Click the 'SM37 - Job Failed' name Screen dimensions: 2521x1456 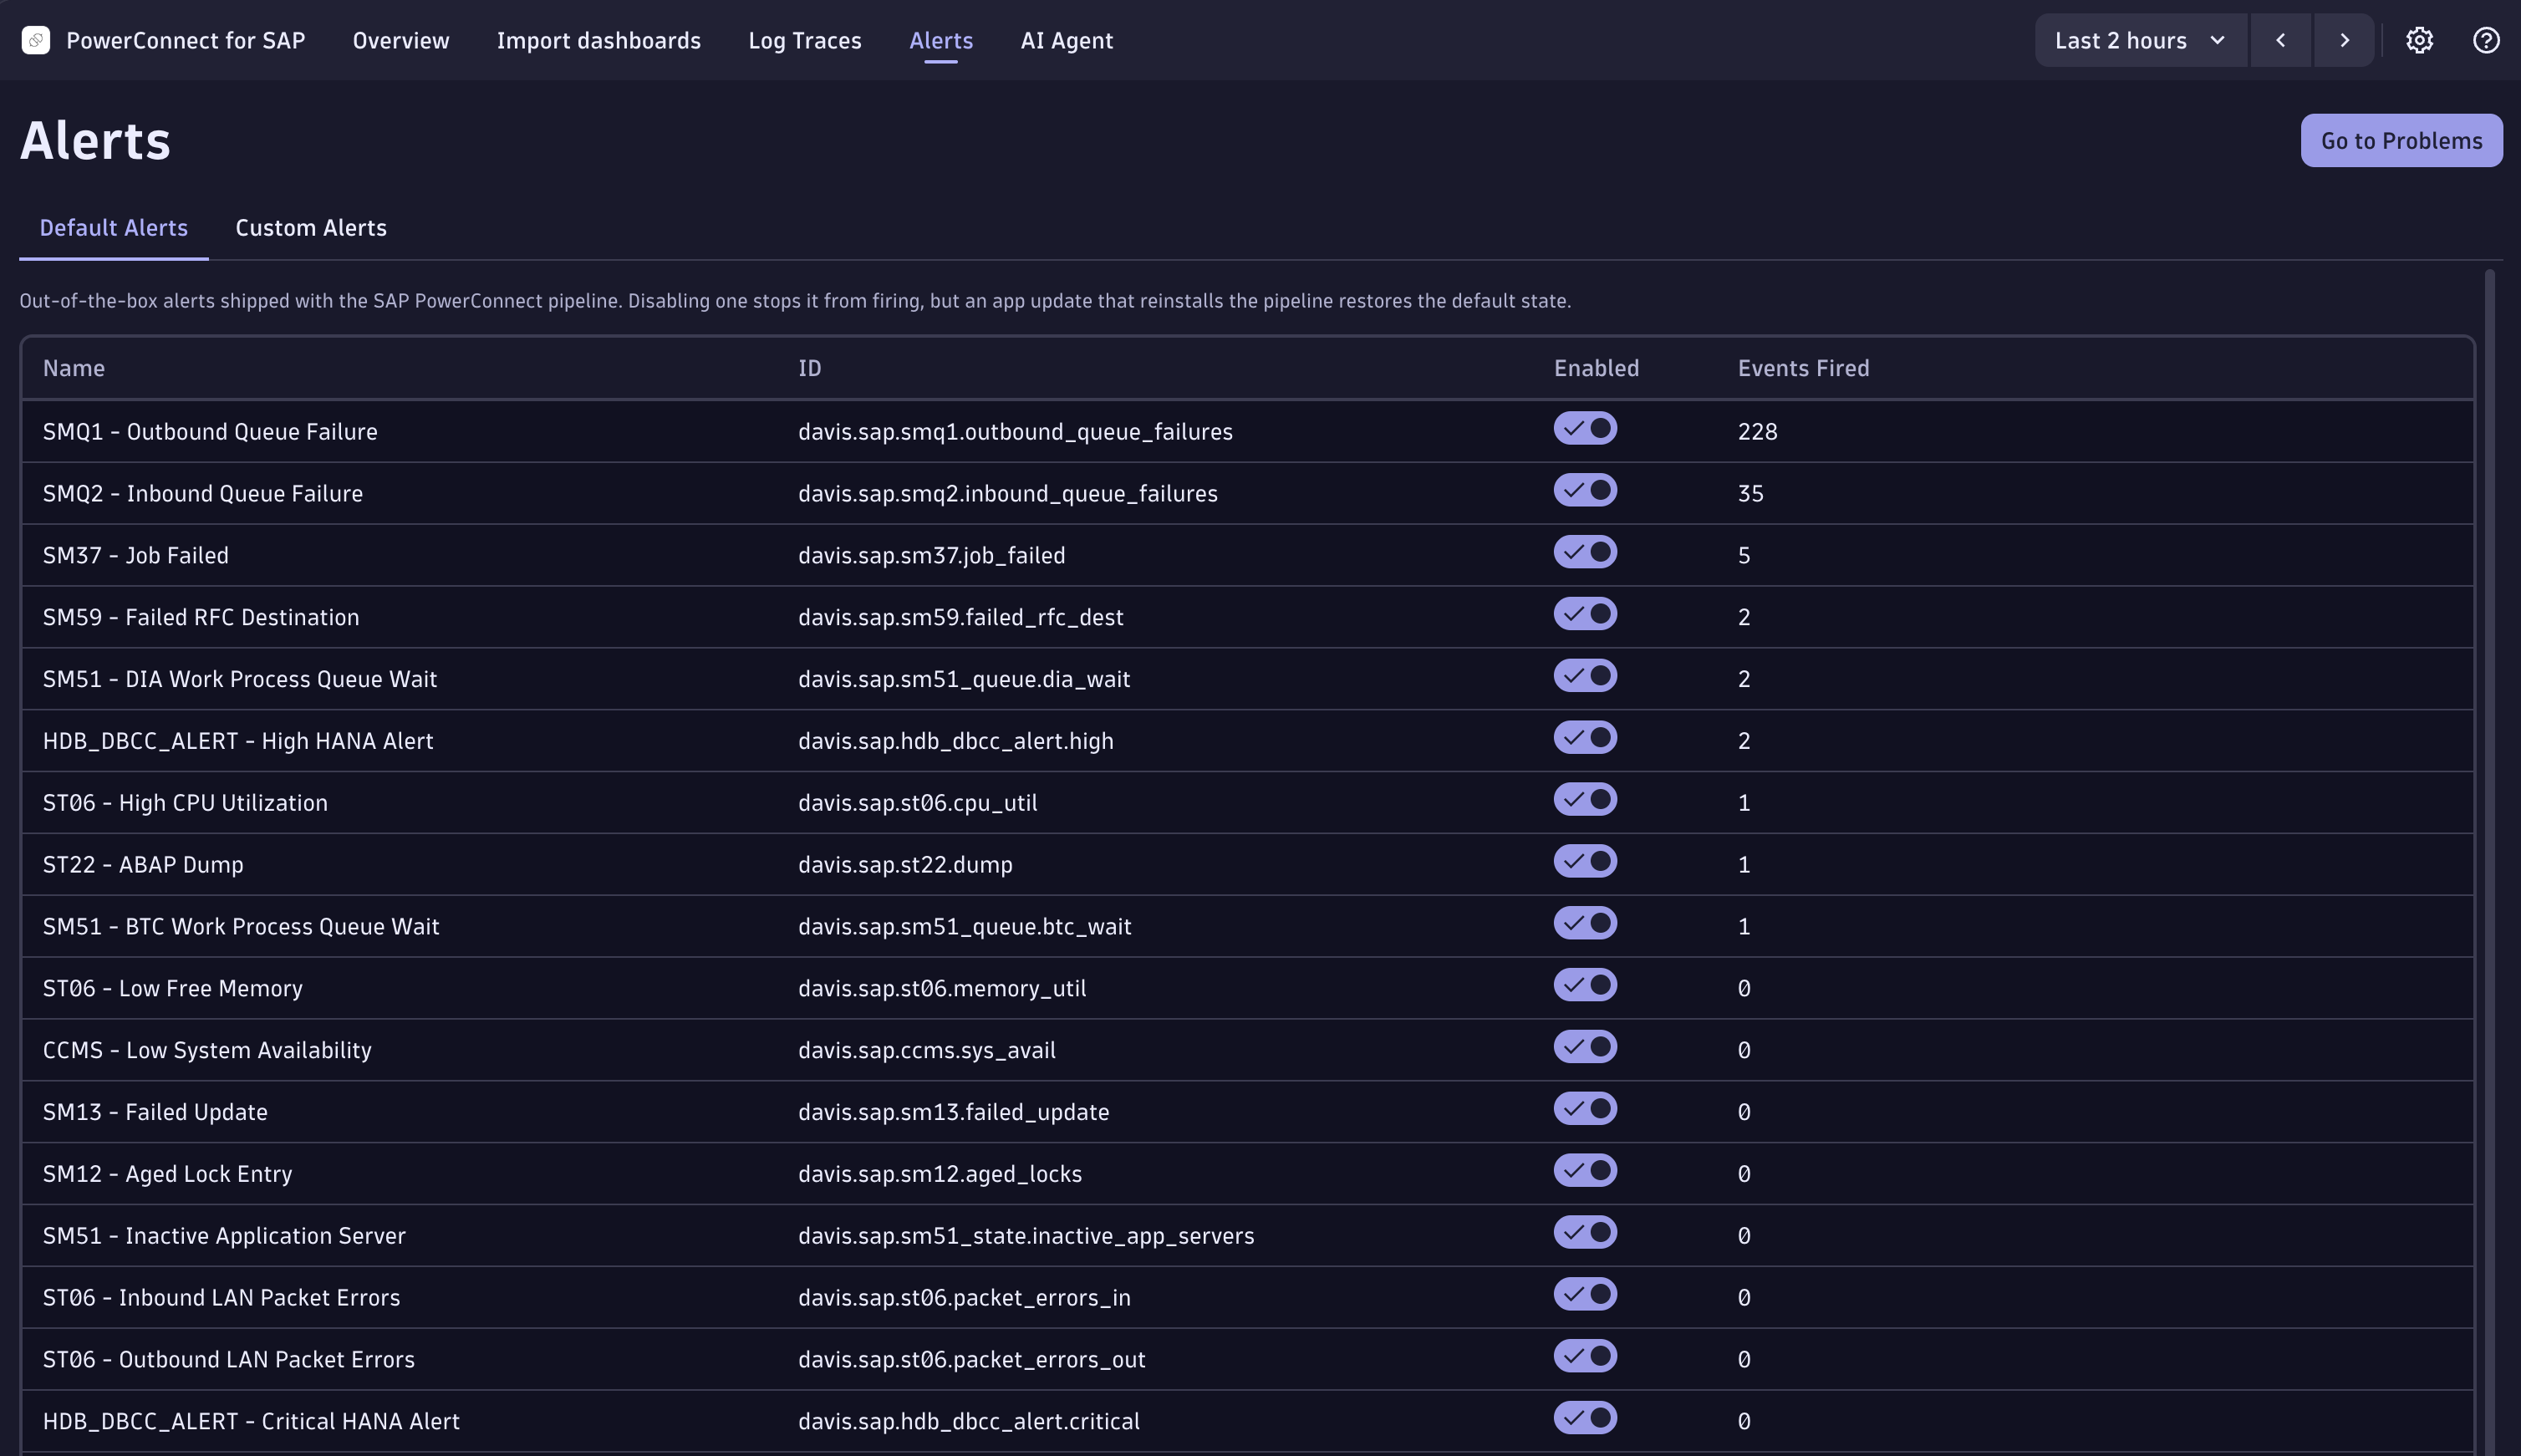[136, 556]
